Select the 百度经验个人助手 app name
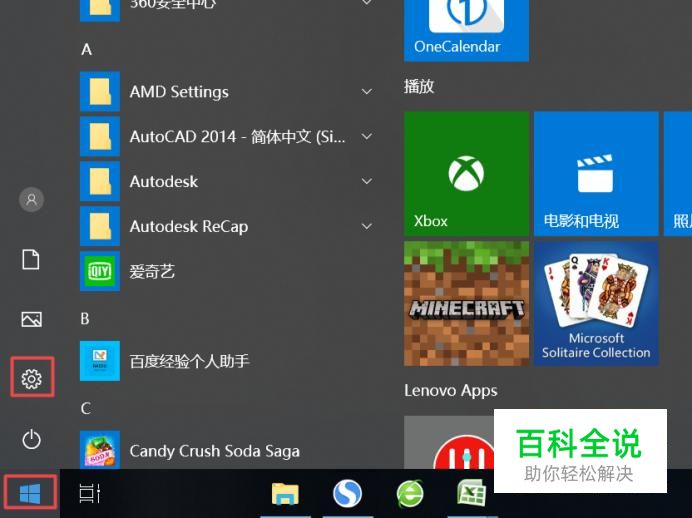The image size is (692, 518). click(x=190, y=361)
